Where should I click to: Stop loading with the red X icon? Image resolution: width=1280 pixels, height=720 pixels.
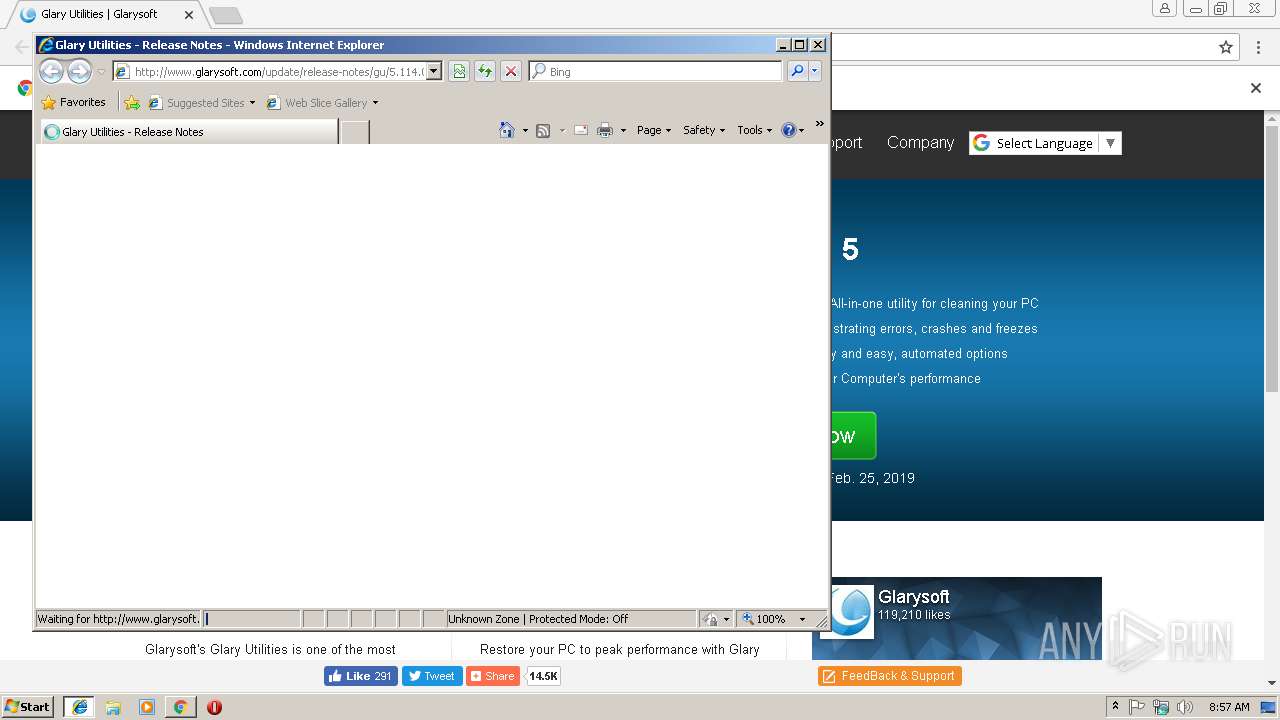tap(511, 71)
